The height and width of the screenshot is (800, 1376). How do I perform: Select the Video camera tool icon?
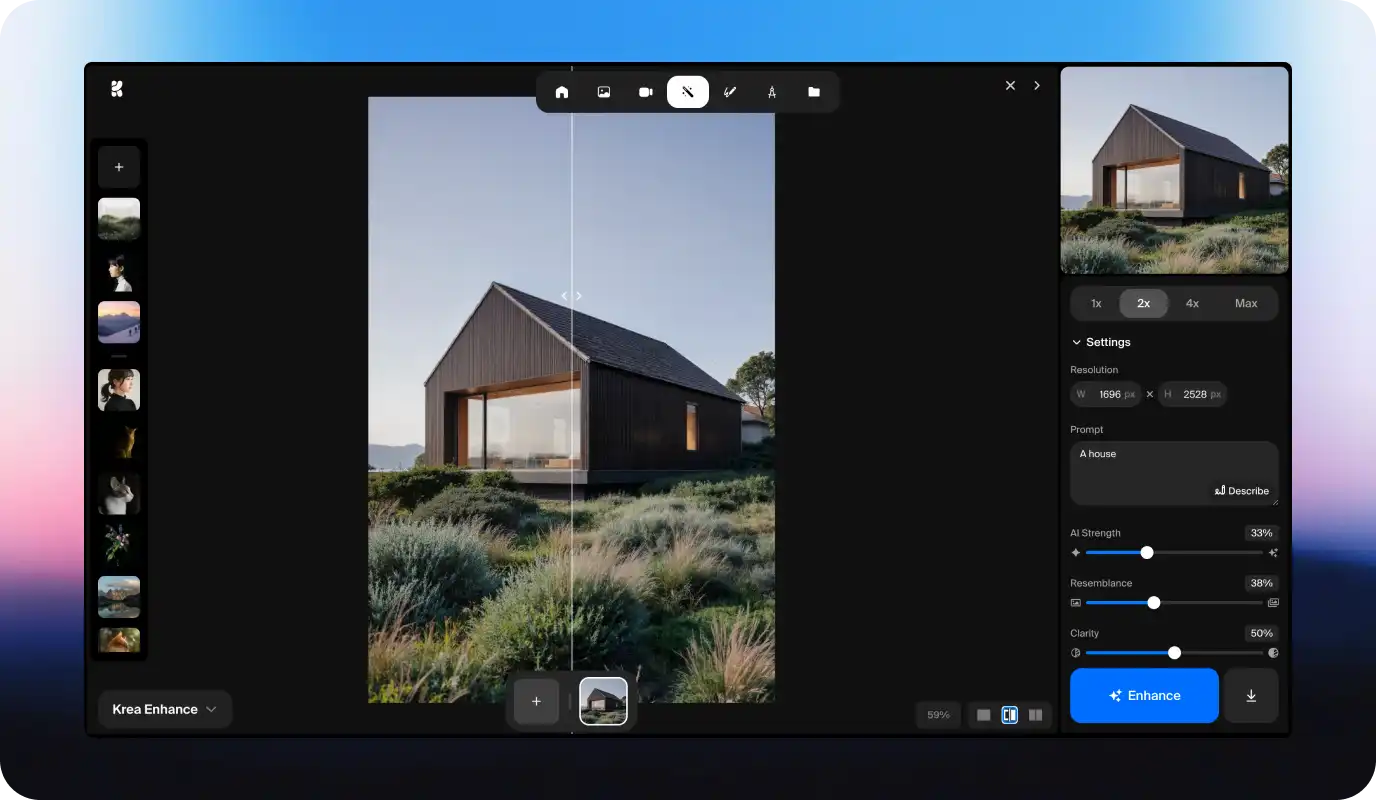(x=646, y=92)
